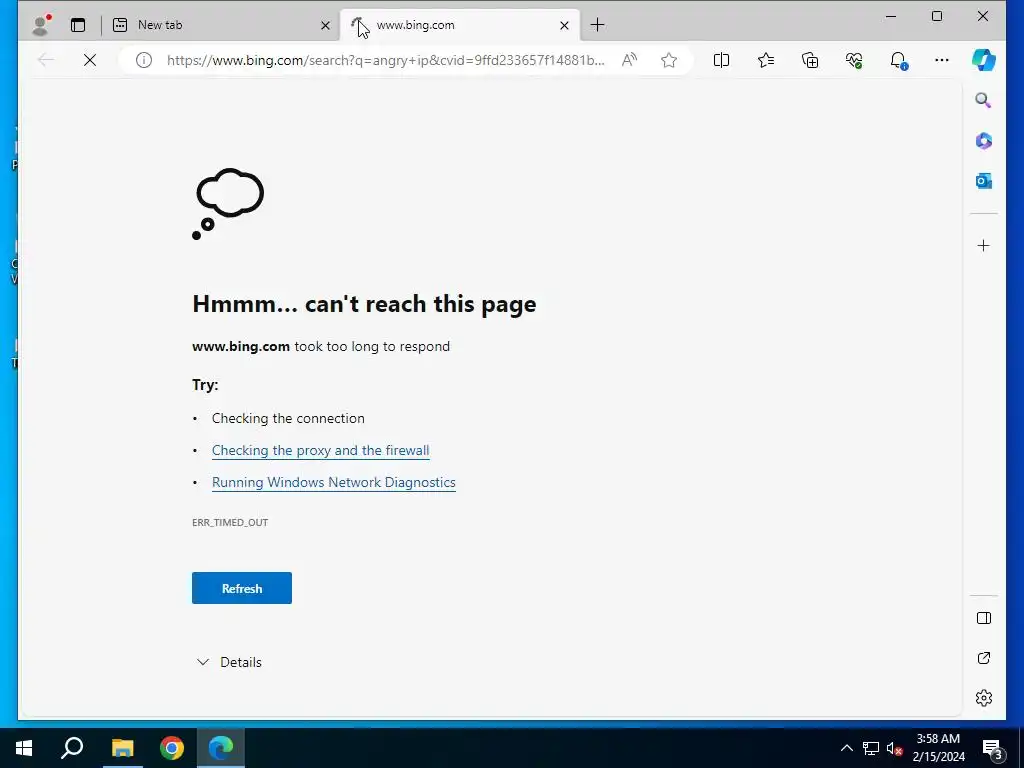Click Running Windows Network Diagnostics link

(x=334, y=483)
